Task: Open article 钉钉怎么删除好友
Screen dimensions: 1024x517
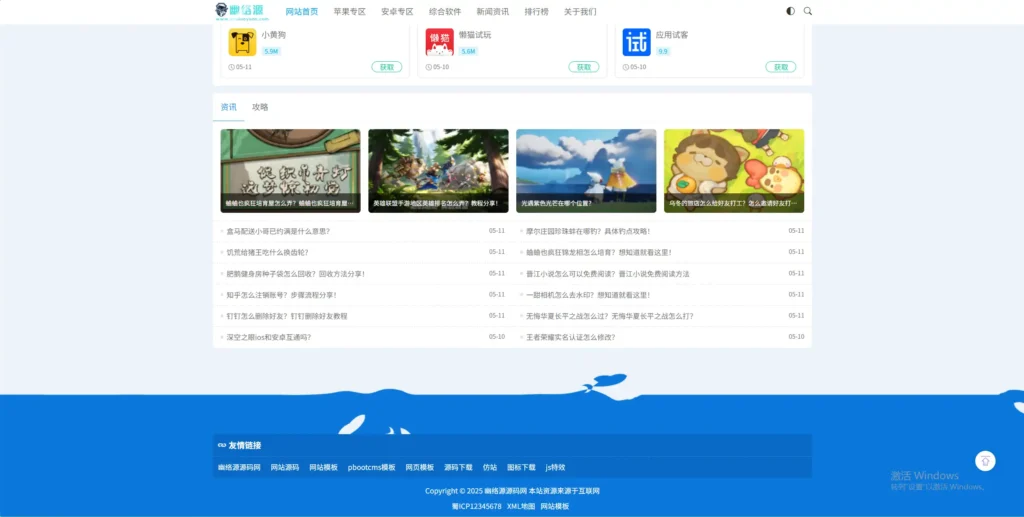Action: (x=287, y=316)
